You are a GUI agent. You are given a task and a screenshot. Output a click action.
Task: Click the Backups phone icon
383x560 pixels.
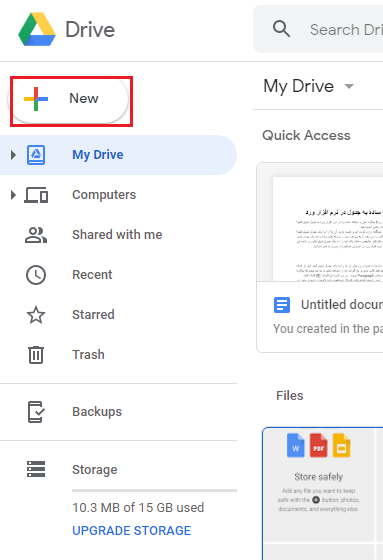pos(36,412)
